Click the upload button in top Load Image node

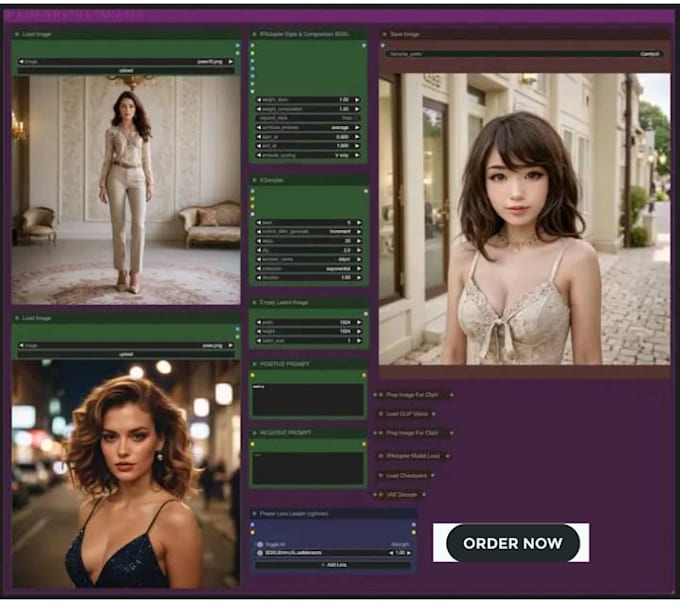click(126, 71)
